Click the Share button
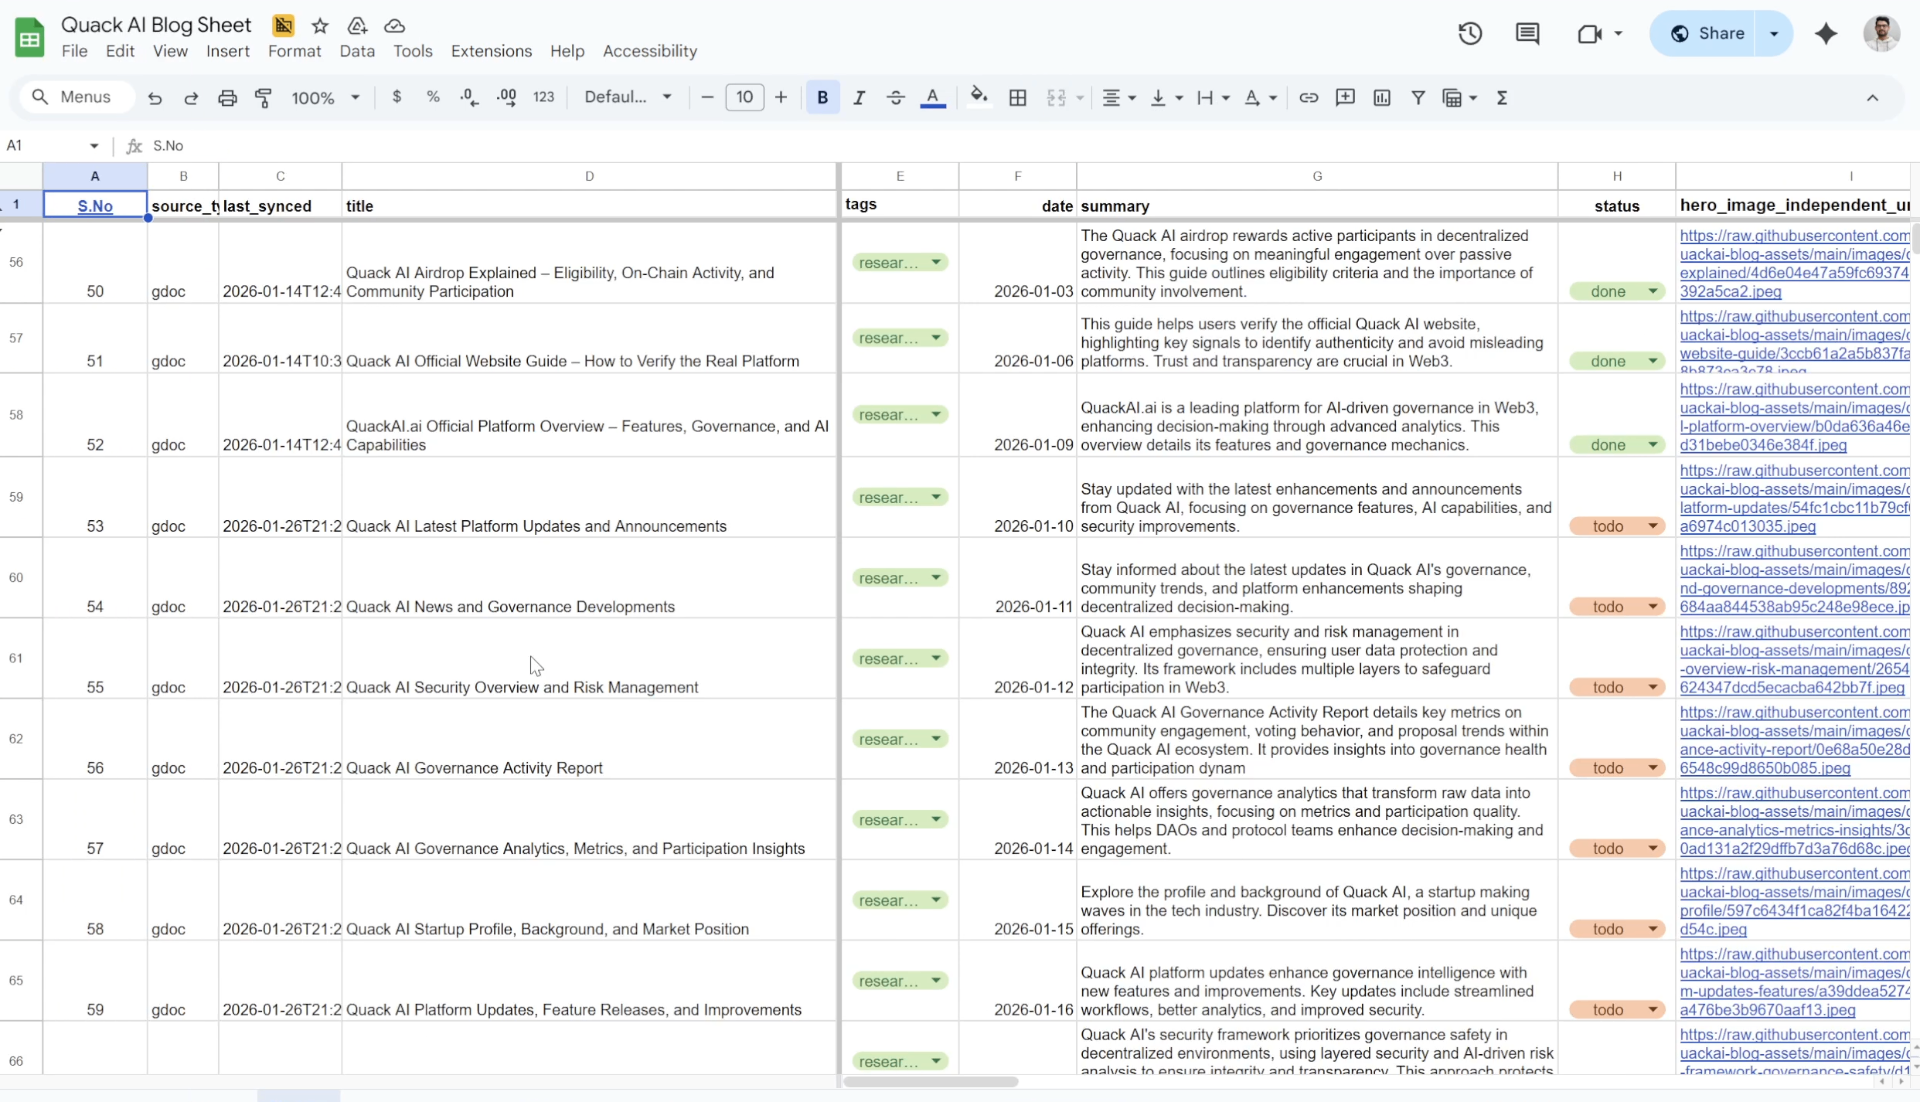 1708,33
